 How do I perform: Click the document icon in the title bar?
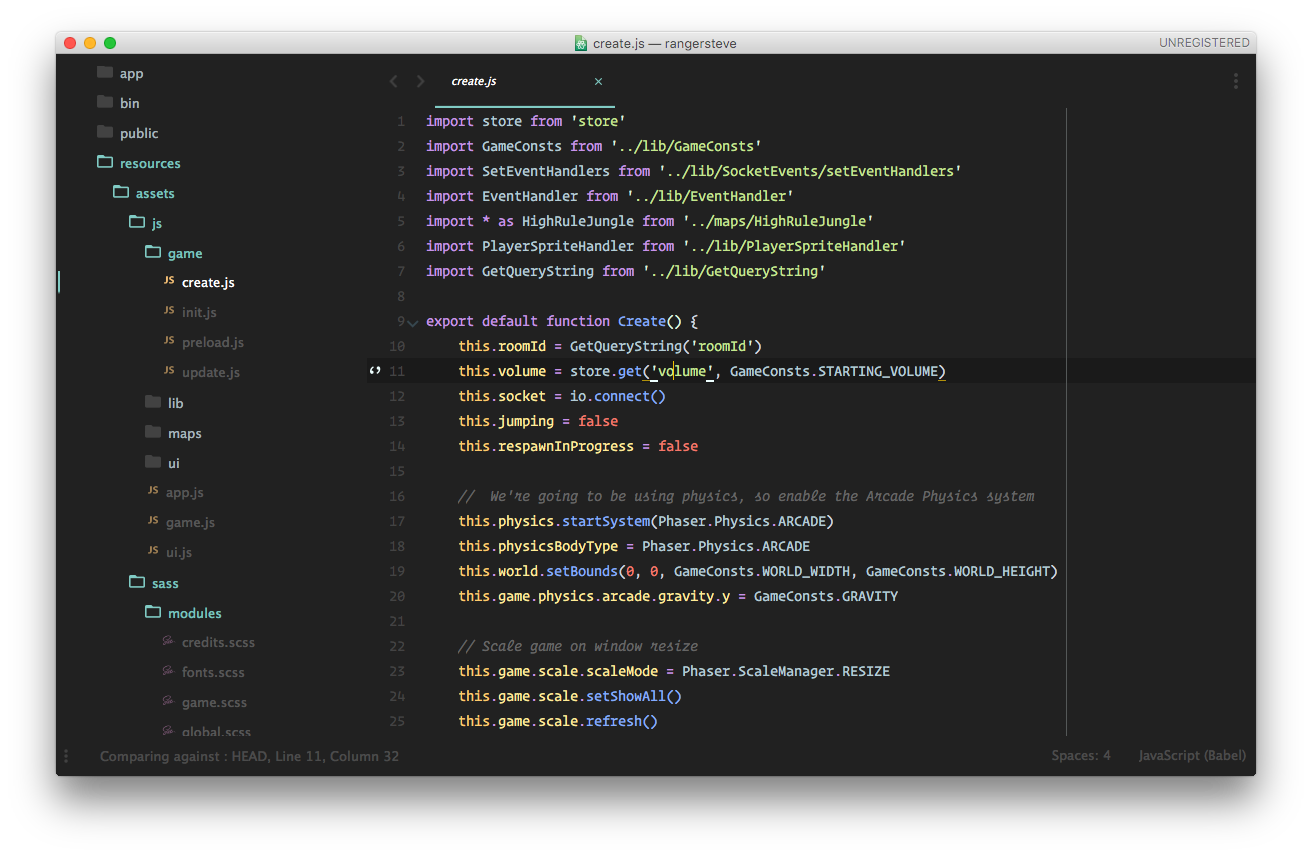(x=580, y=43)
